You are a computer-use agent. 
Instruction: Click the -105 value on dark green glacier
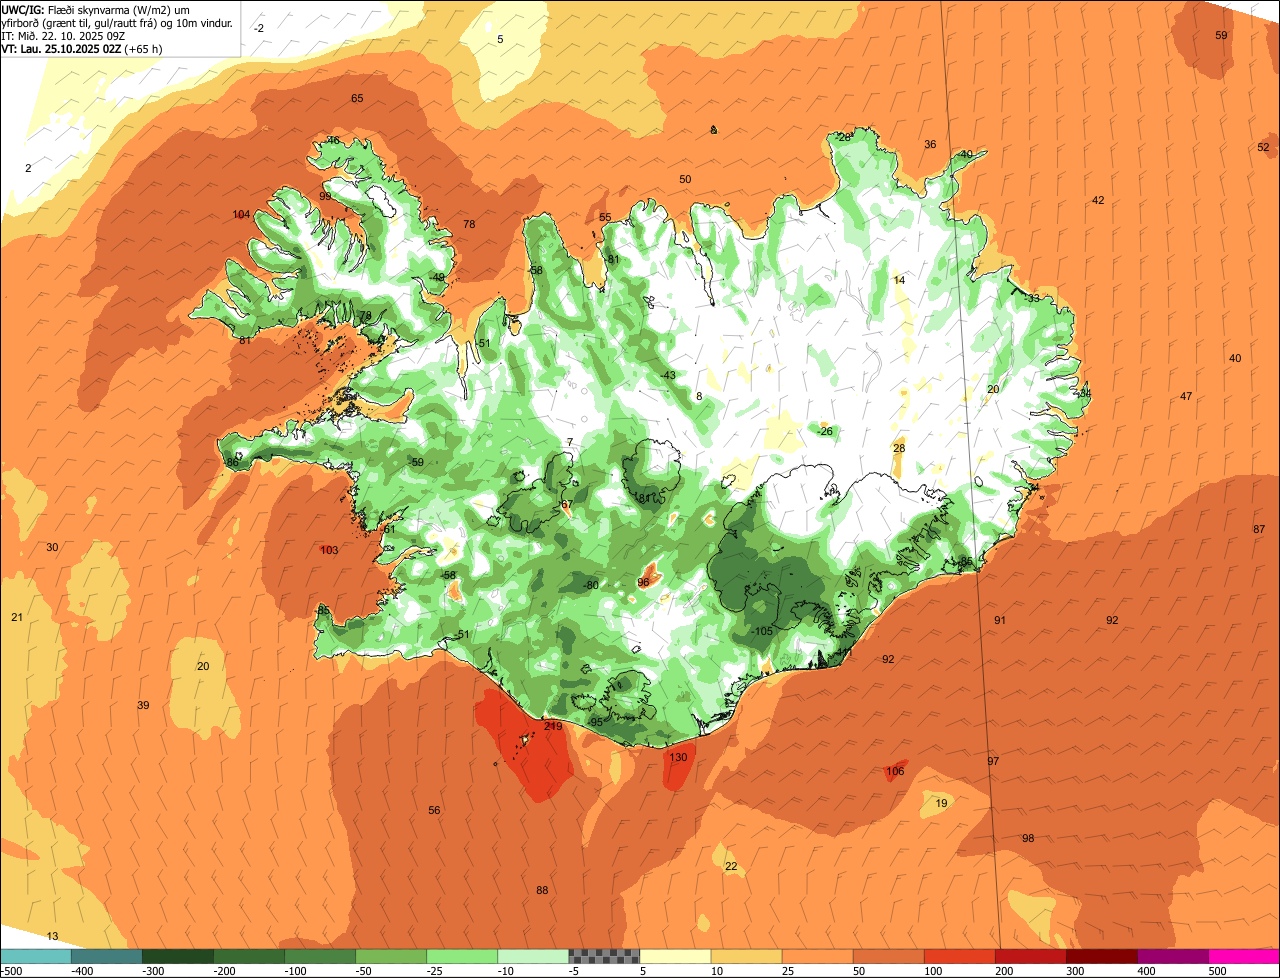(762, 631)
